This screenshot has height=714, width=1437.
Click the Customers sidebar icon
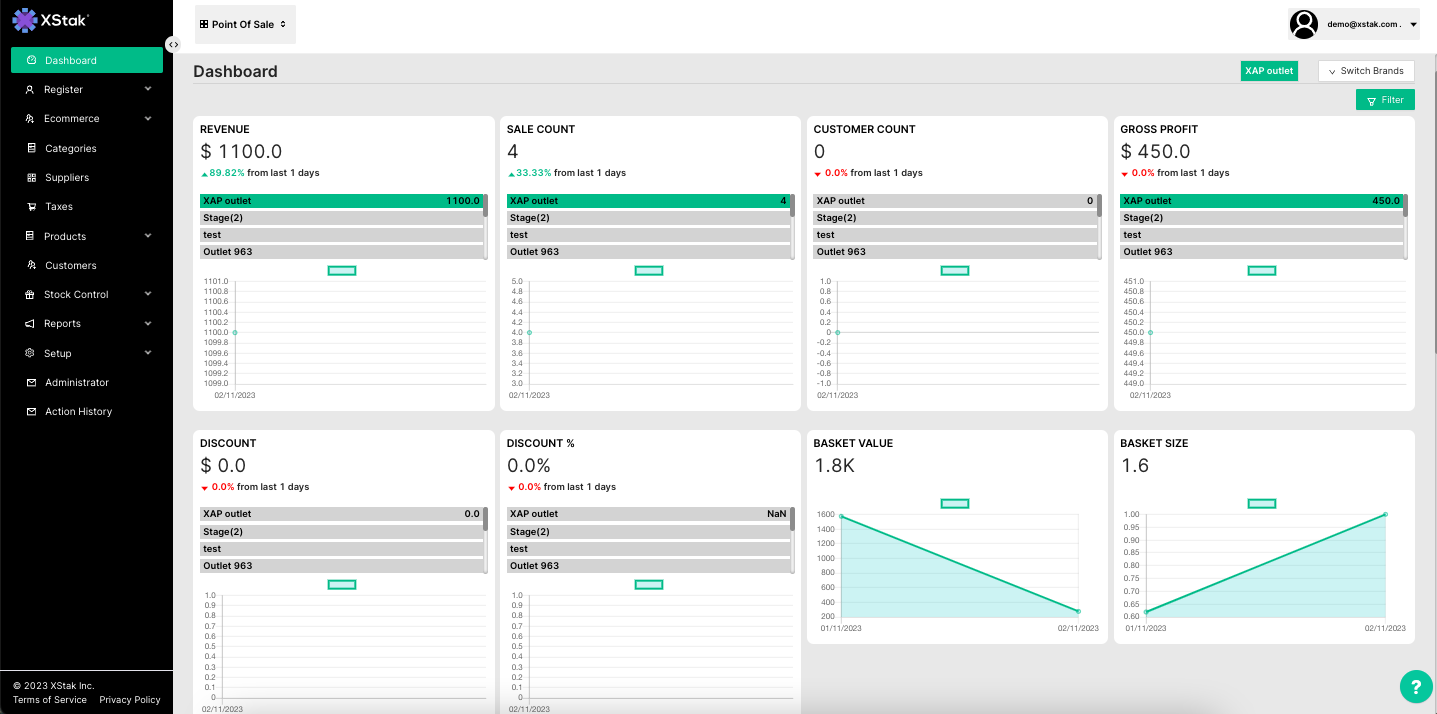tap(31, 265)
